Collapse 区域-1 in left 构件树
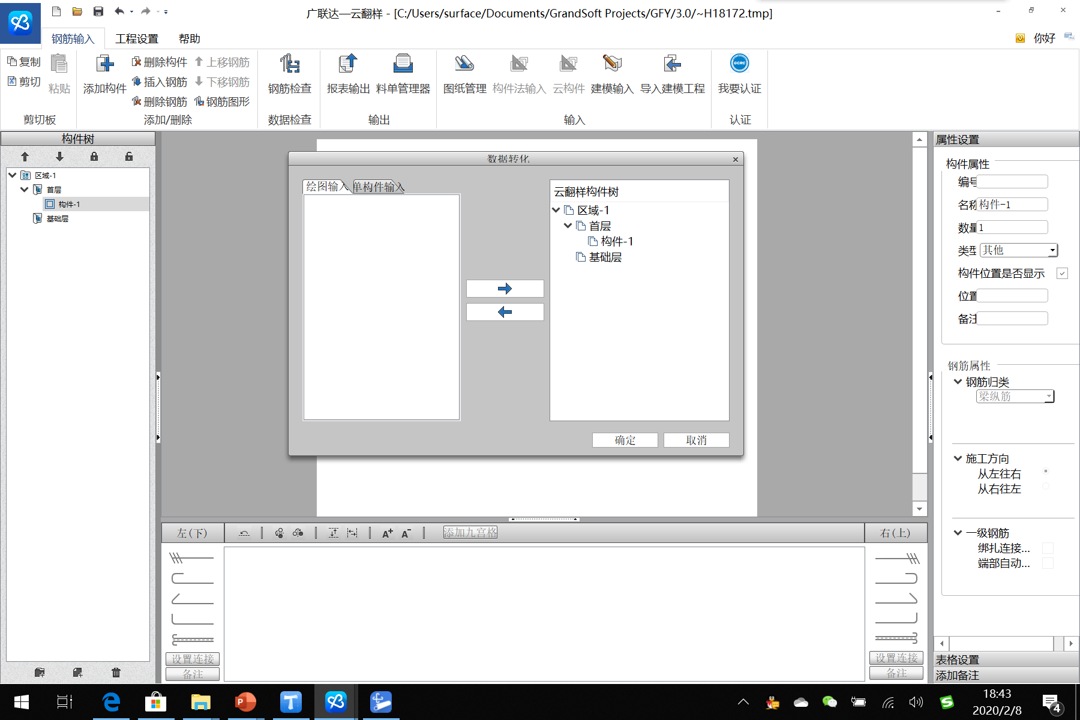 click(x=12, y=175)
